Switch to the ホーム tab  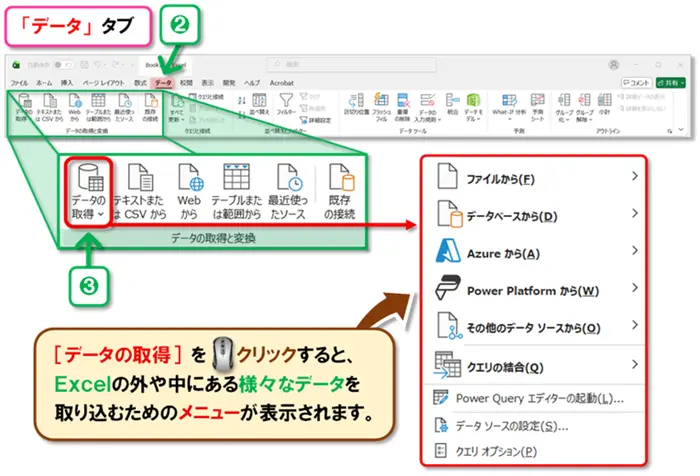coord(44,83)
